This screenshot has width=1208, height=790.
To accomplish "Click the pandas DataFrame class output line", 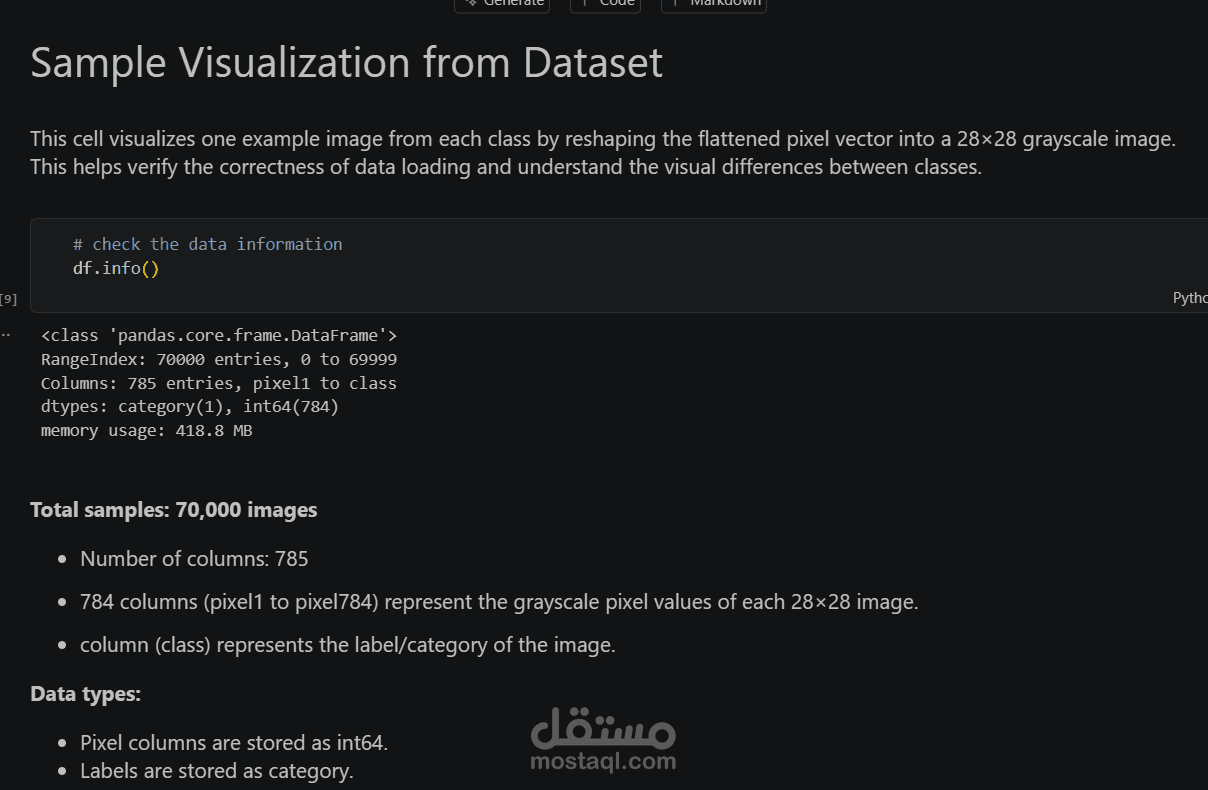I will [219, 335].
